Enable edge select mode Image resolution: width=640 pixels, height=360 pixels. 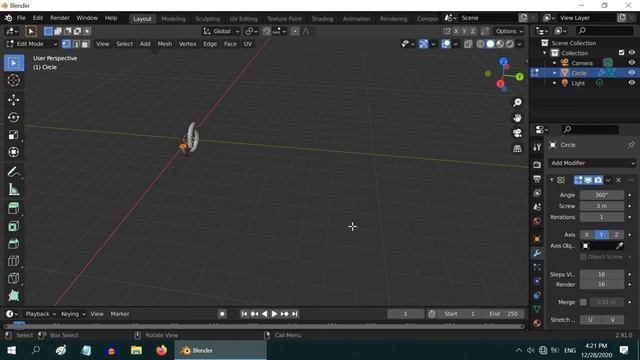click(x=76, y=44)
